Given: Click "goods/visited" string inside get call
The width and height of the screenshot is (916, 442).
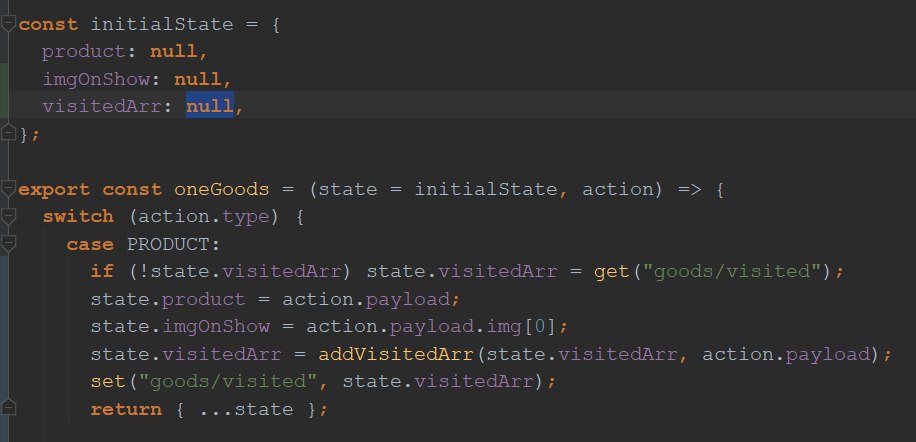Looking at the screenshot, I should [x=731, y=272].
